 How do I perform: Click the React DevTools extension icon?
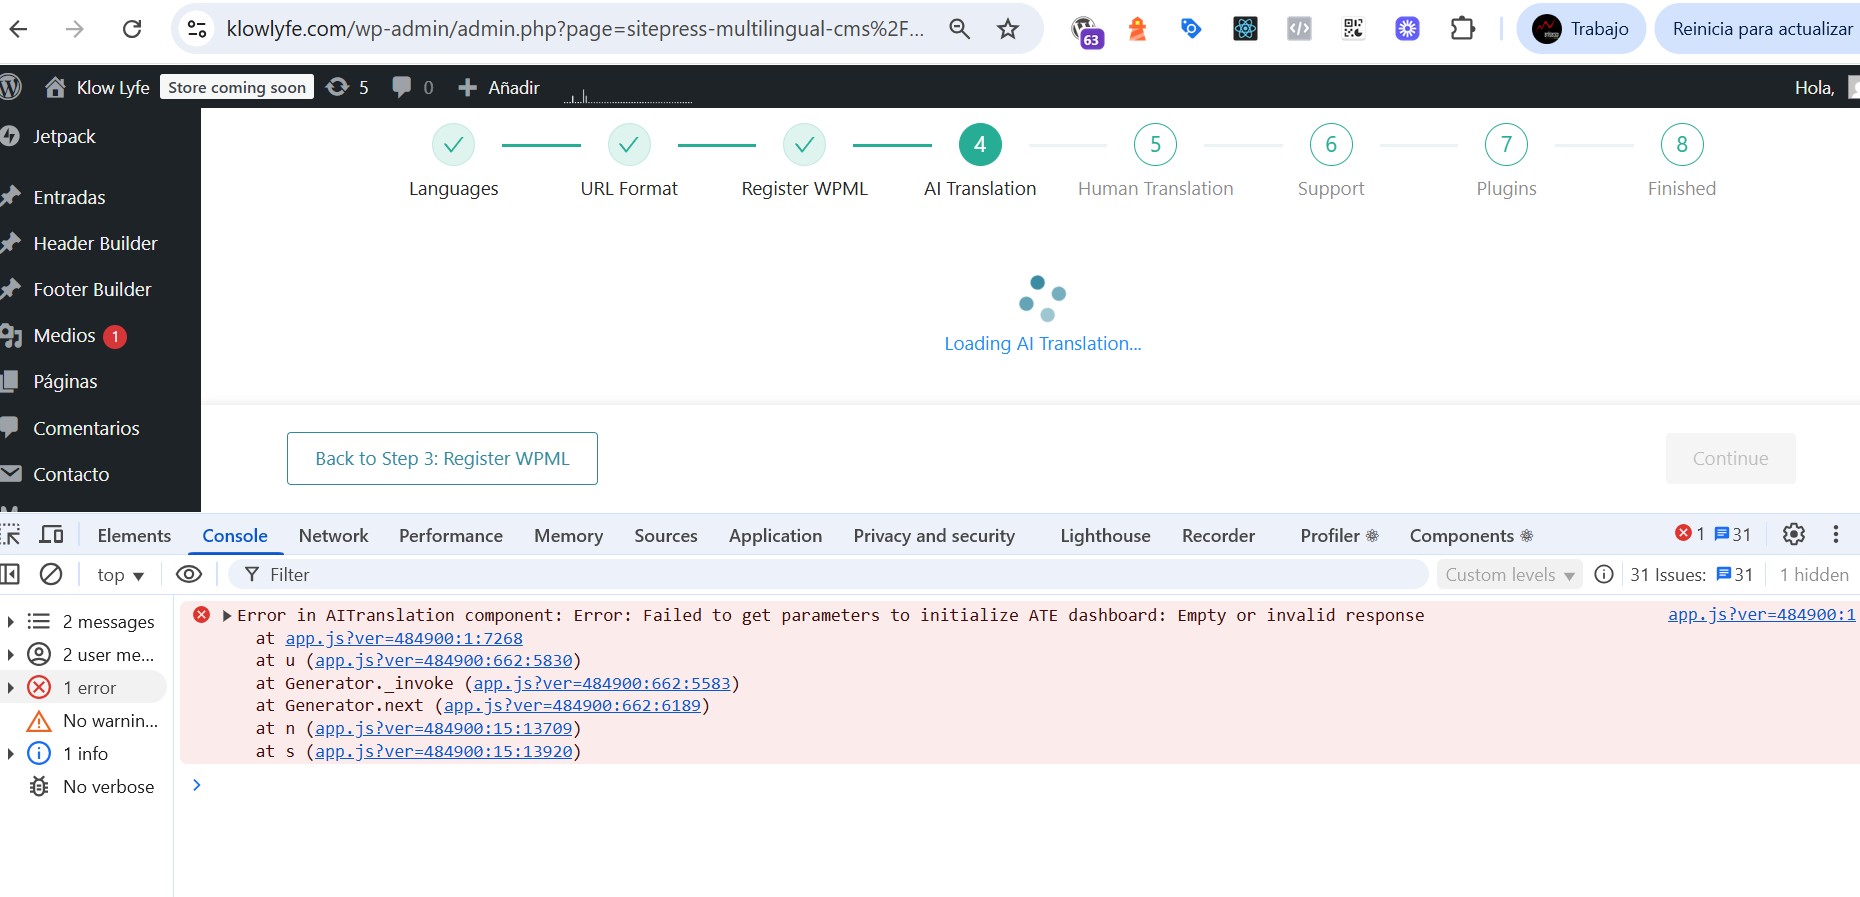pos(1245,29)
